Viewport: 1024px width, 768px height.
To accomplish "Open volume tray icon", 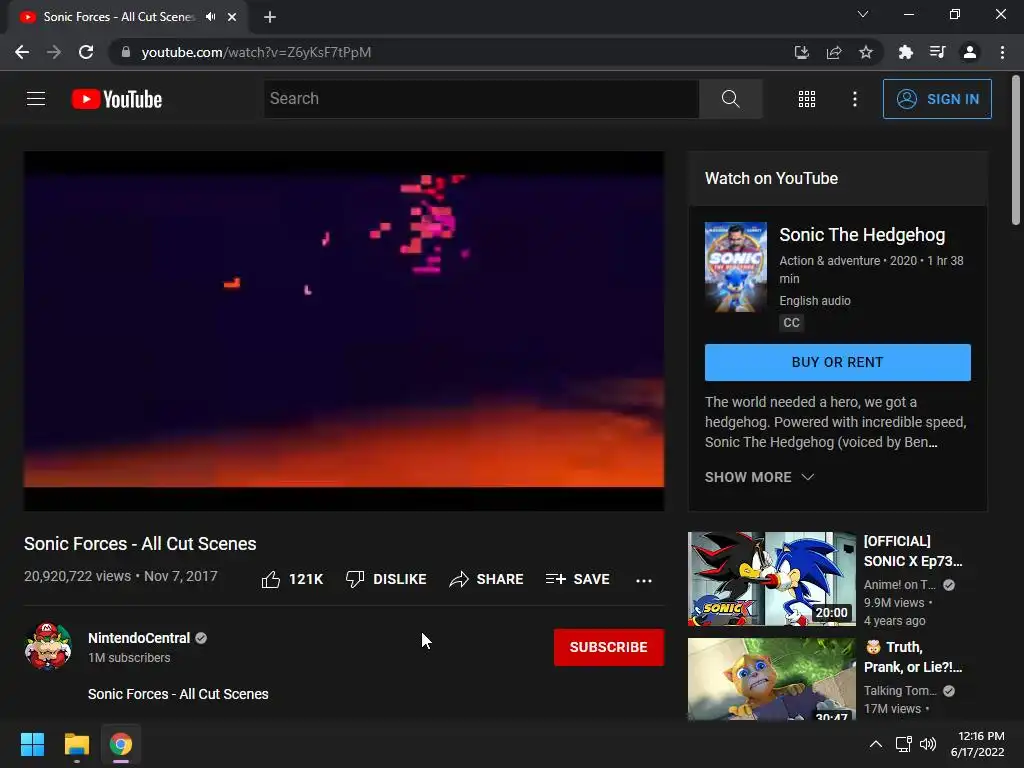I will [927, 744].
